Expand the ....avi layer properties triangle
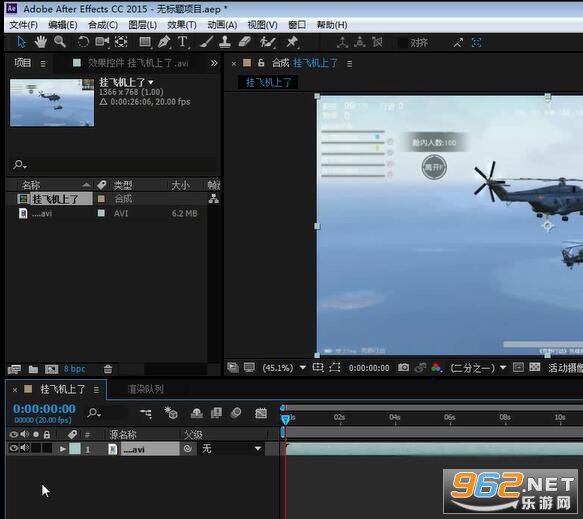Image resolution: width=583 pixels, height=519 pixels. pyautogui.click(x=62, y=449)
